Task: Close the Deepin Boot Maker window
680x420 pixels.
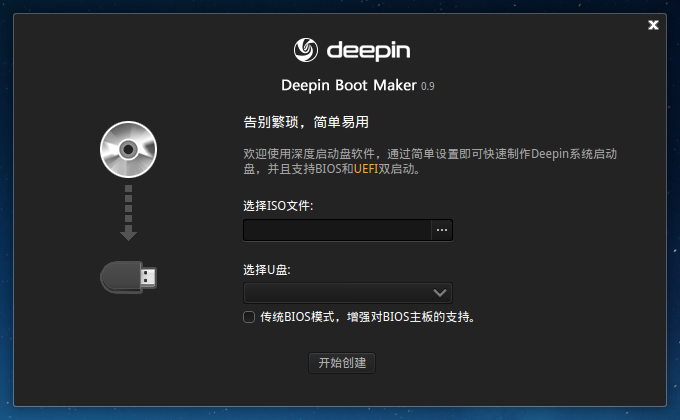Action: click(x=653, y=25)
